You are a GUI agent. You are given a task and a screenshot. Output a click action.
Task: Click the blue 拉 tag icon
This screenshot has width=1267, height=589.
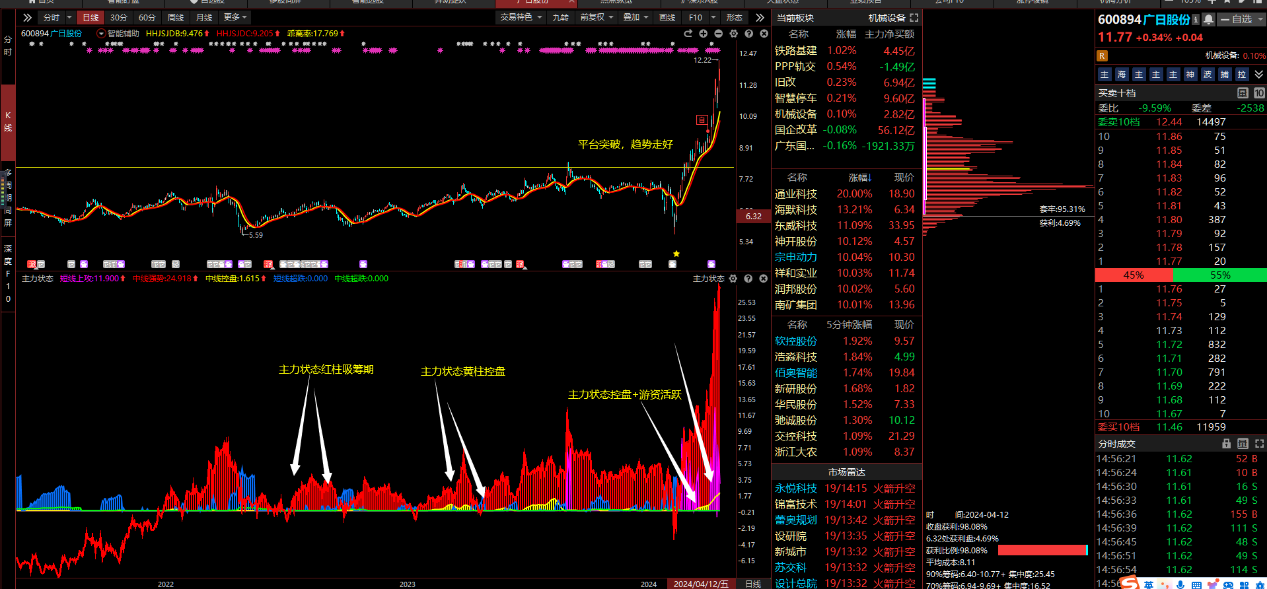point(1241,74)
